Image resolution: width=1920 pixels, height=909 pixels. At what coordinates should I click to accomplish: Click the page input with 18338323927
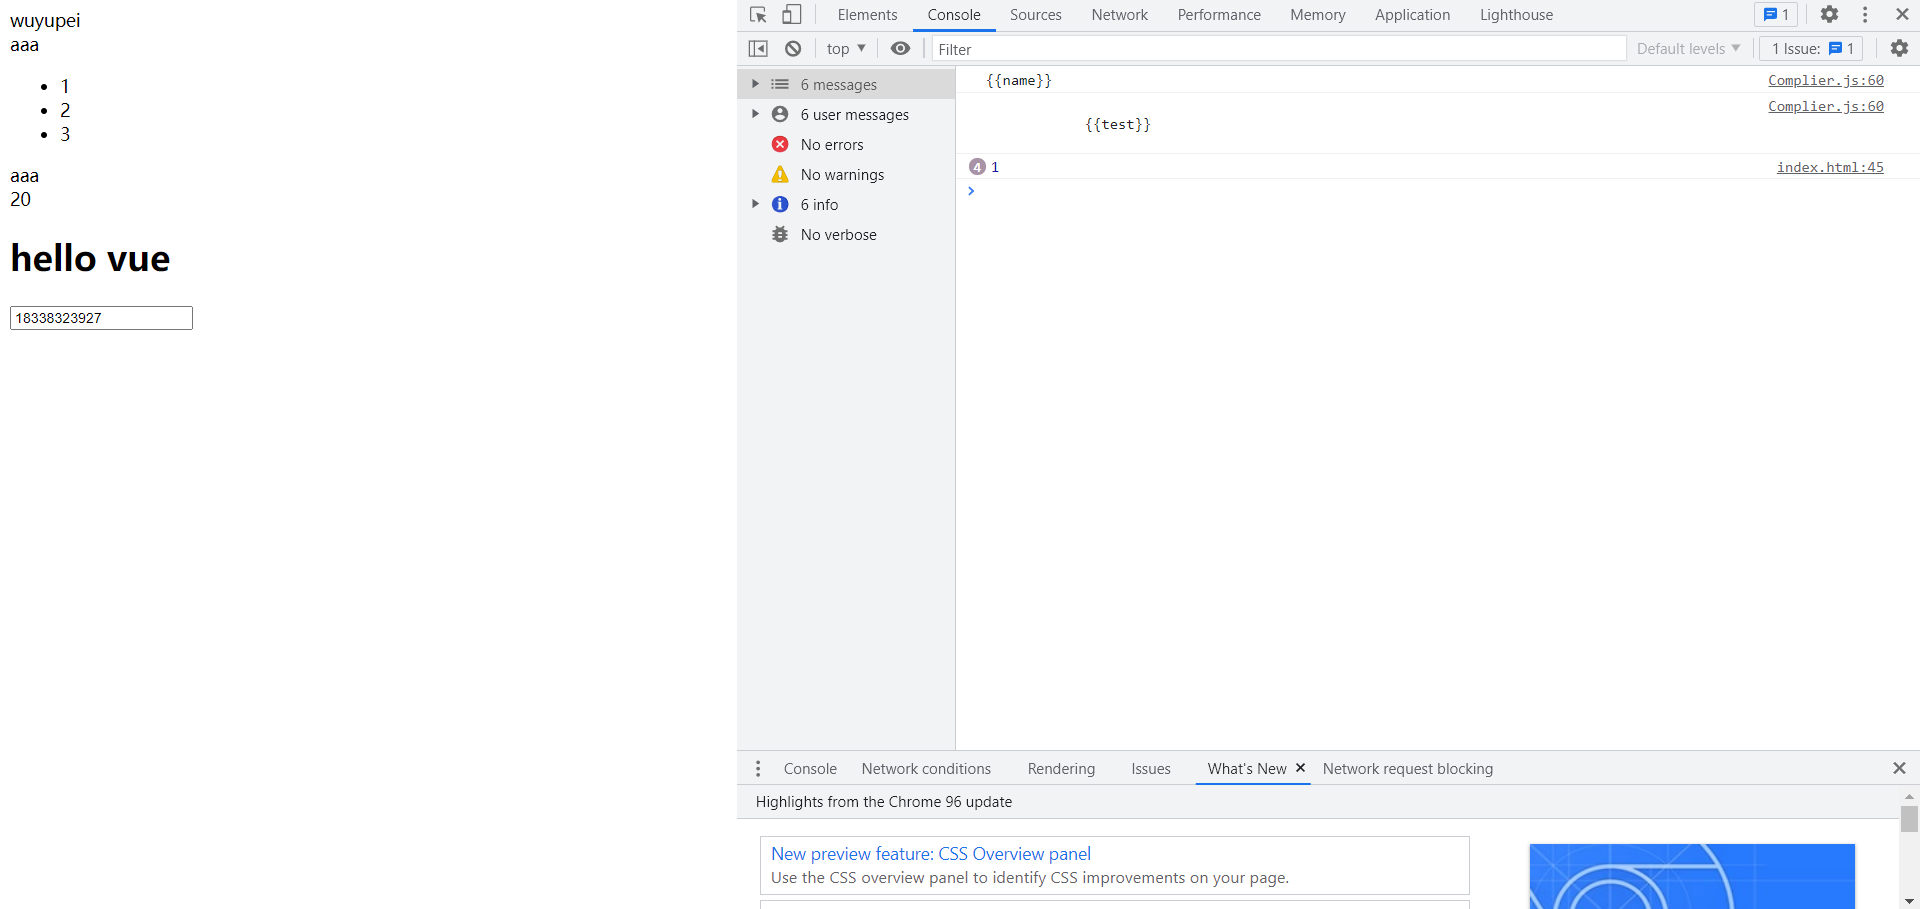[x=101, y=318]
